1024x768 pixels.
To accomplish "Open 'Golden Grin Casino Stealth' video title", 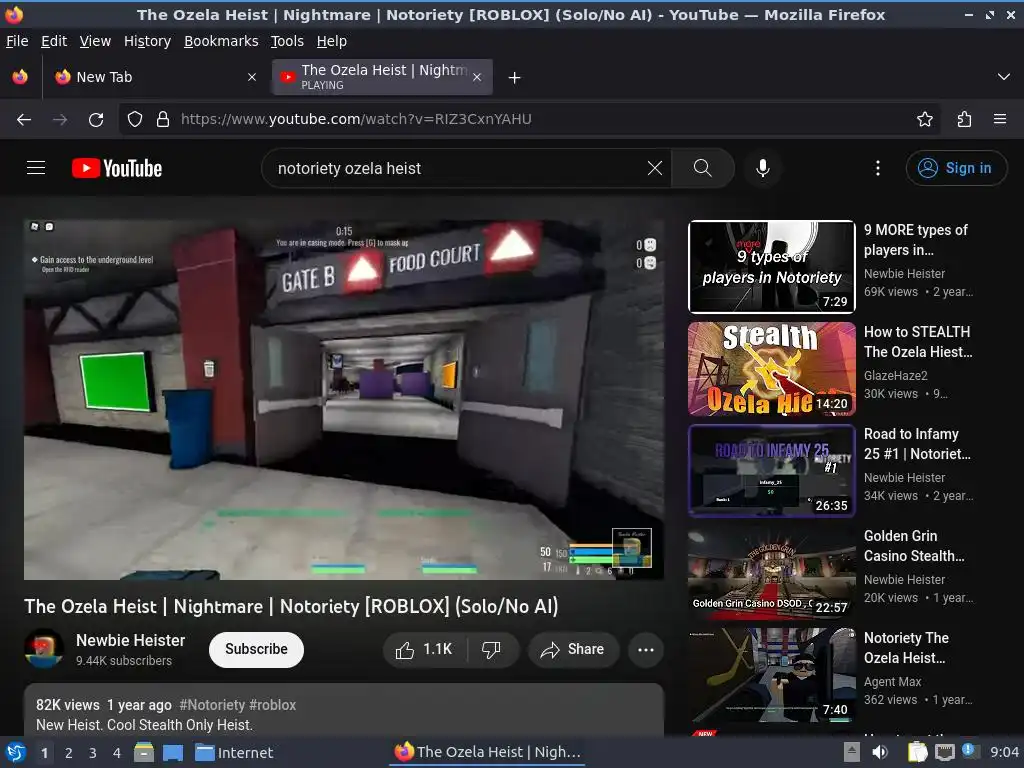I will [914, 546].
